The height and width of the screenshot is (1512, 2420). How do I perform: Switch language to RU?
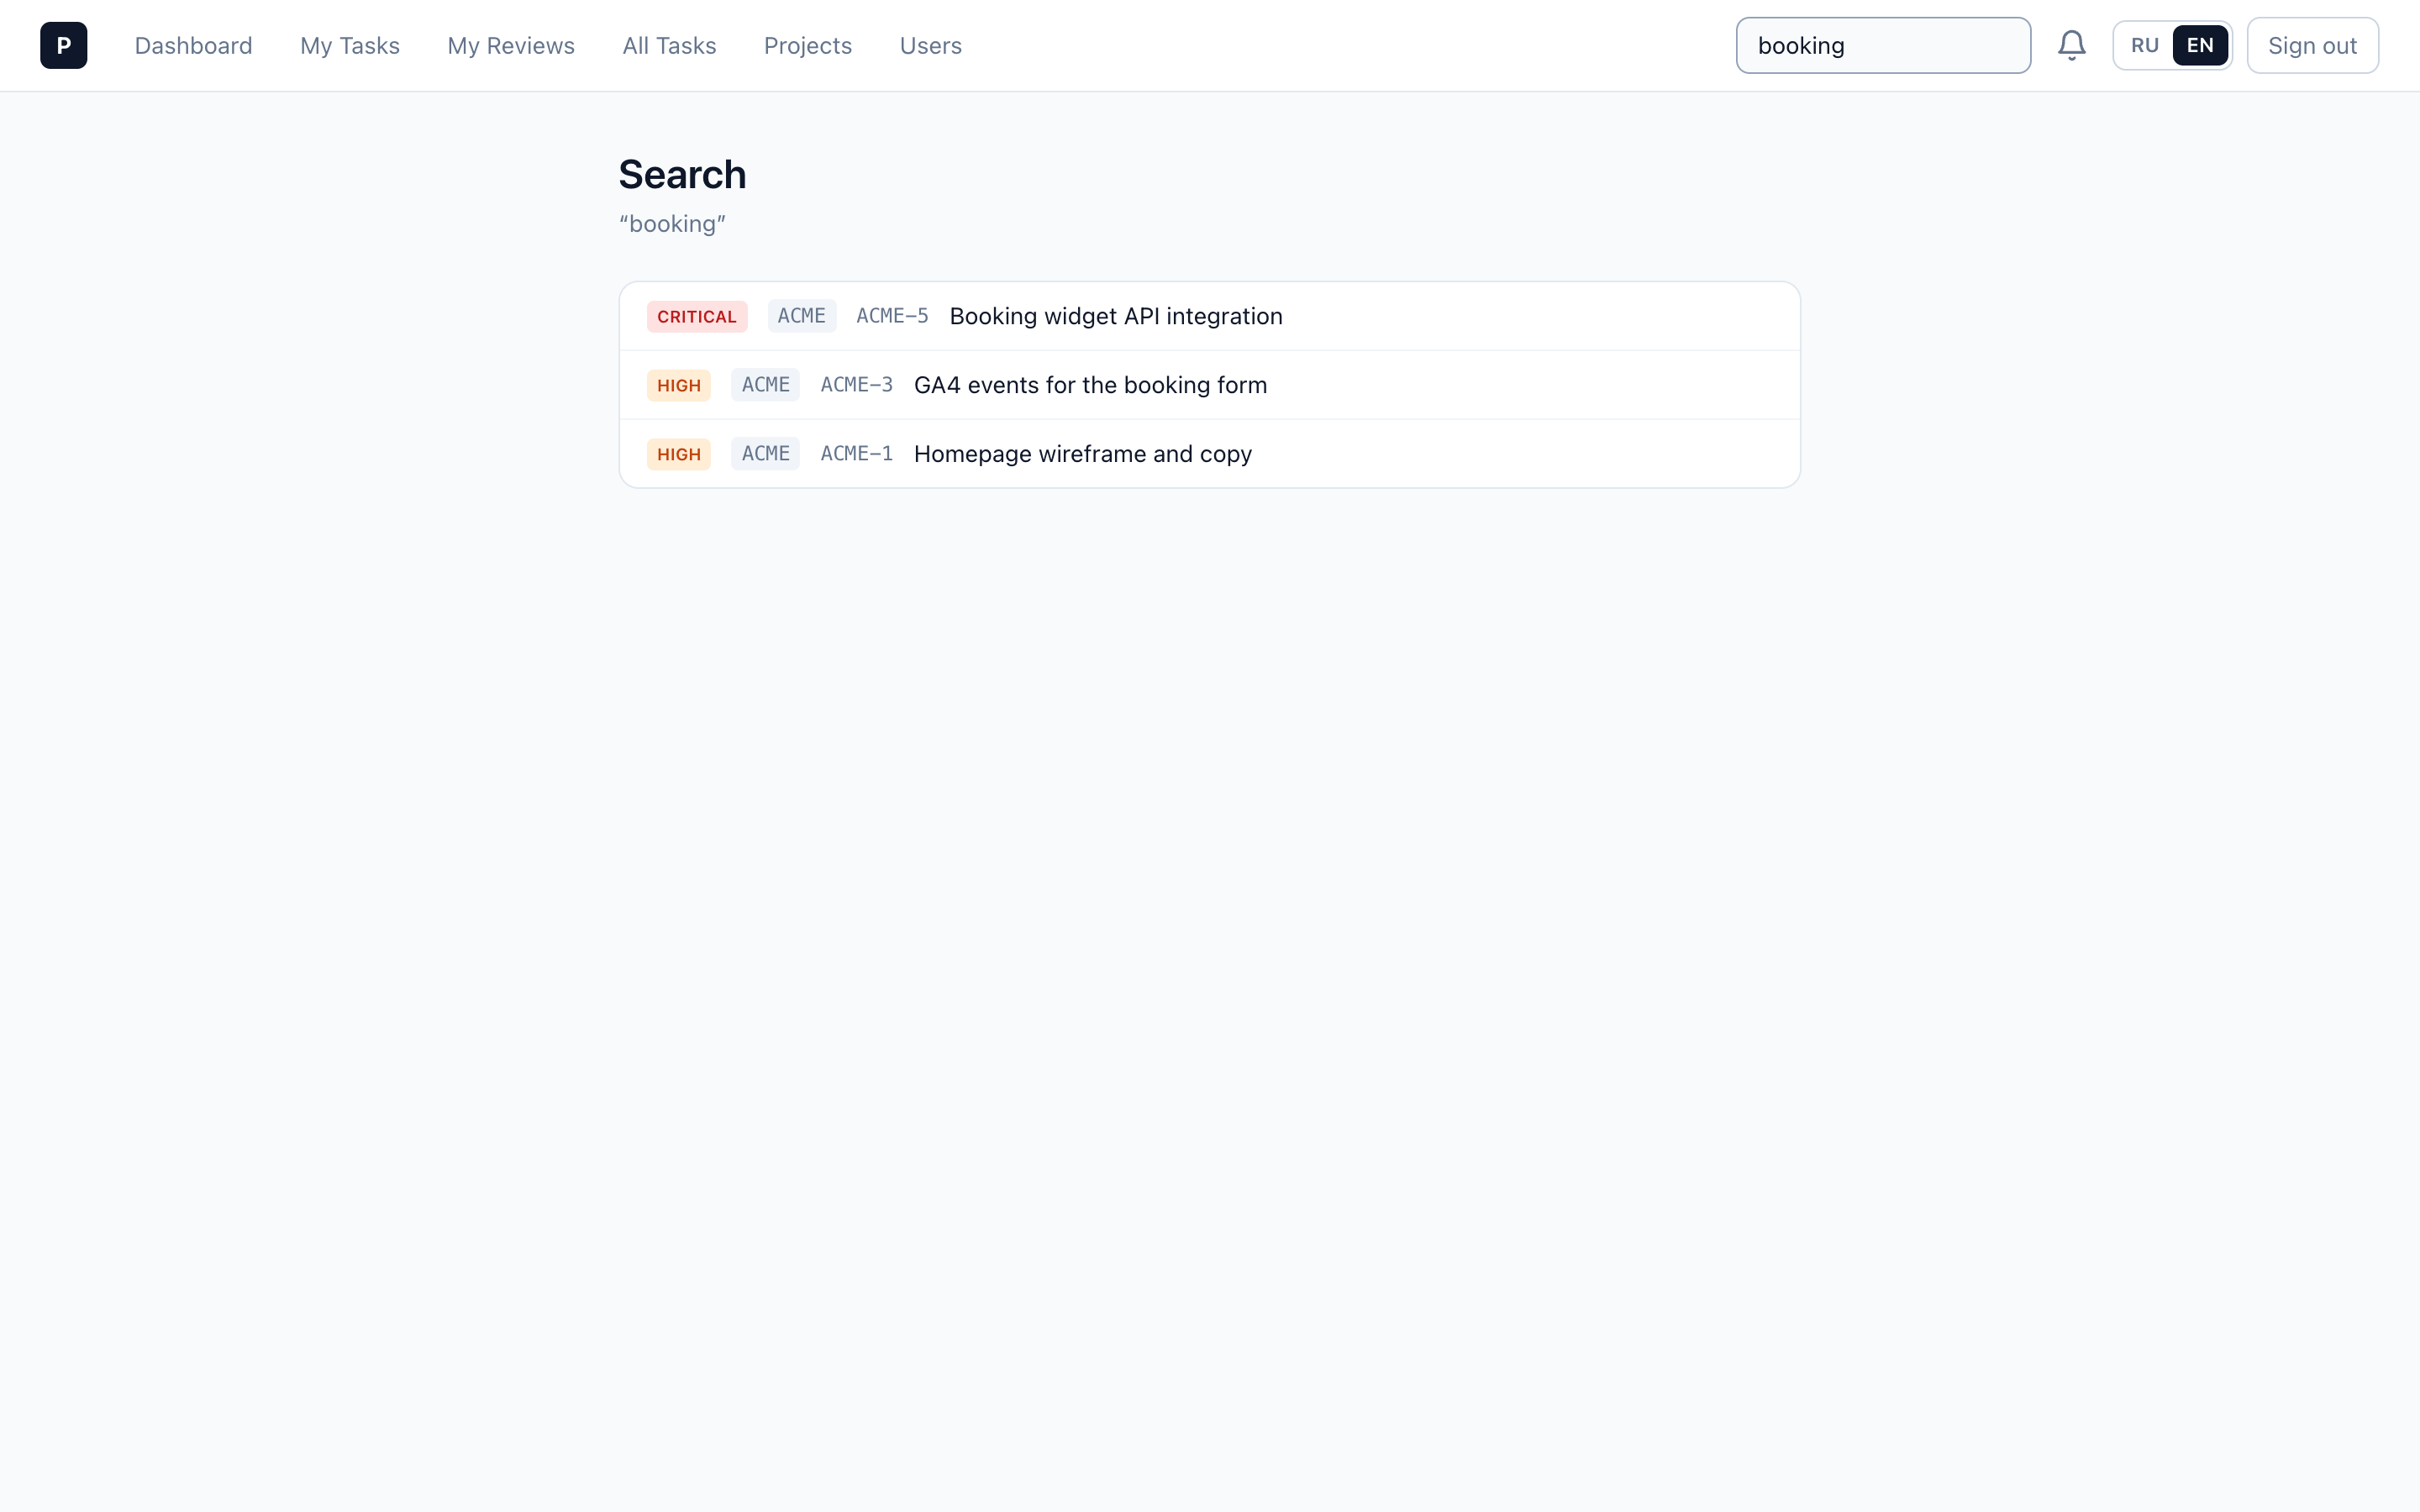pos(2144,45)
